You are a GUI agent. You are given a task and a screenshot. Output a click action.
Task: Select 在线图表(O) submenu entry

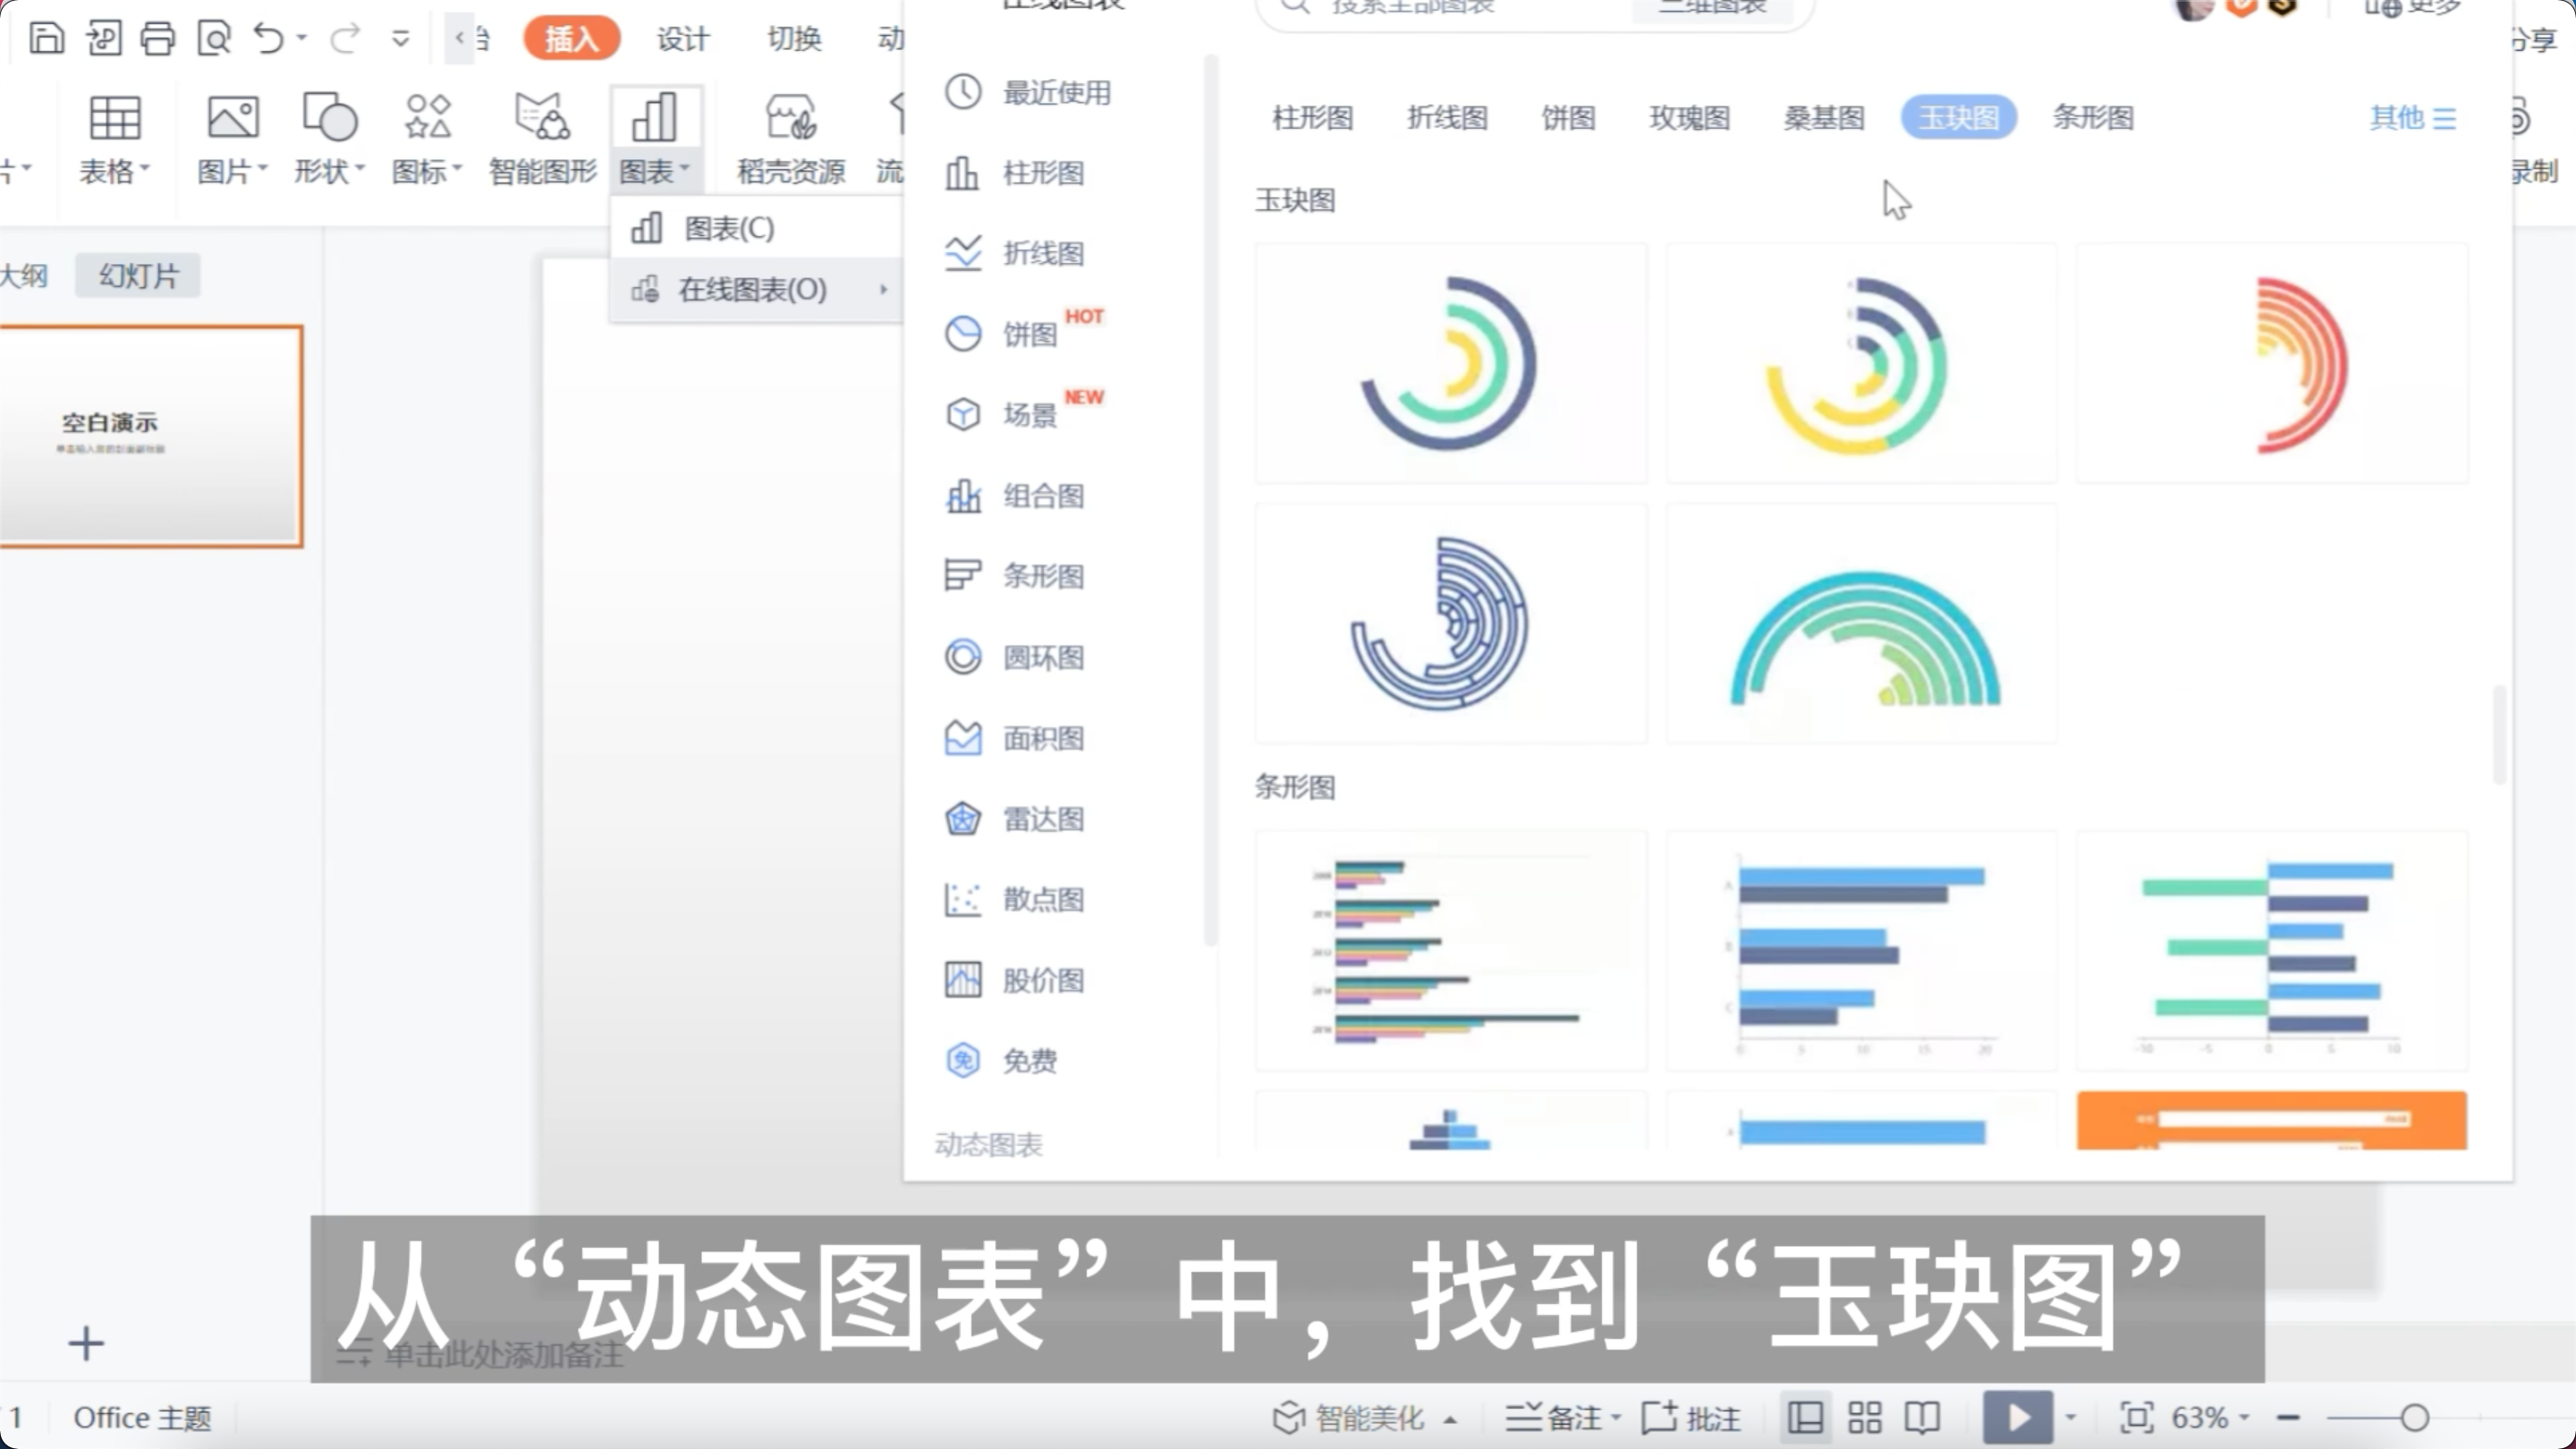coord(756,289)
